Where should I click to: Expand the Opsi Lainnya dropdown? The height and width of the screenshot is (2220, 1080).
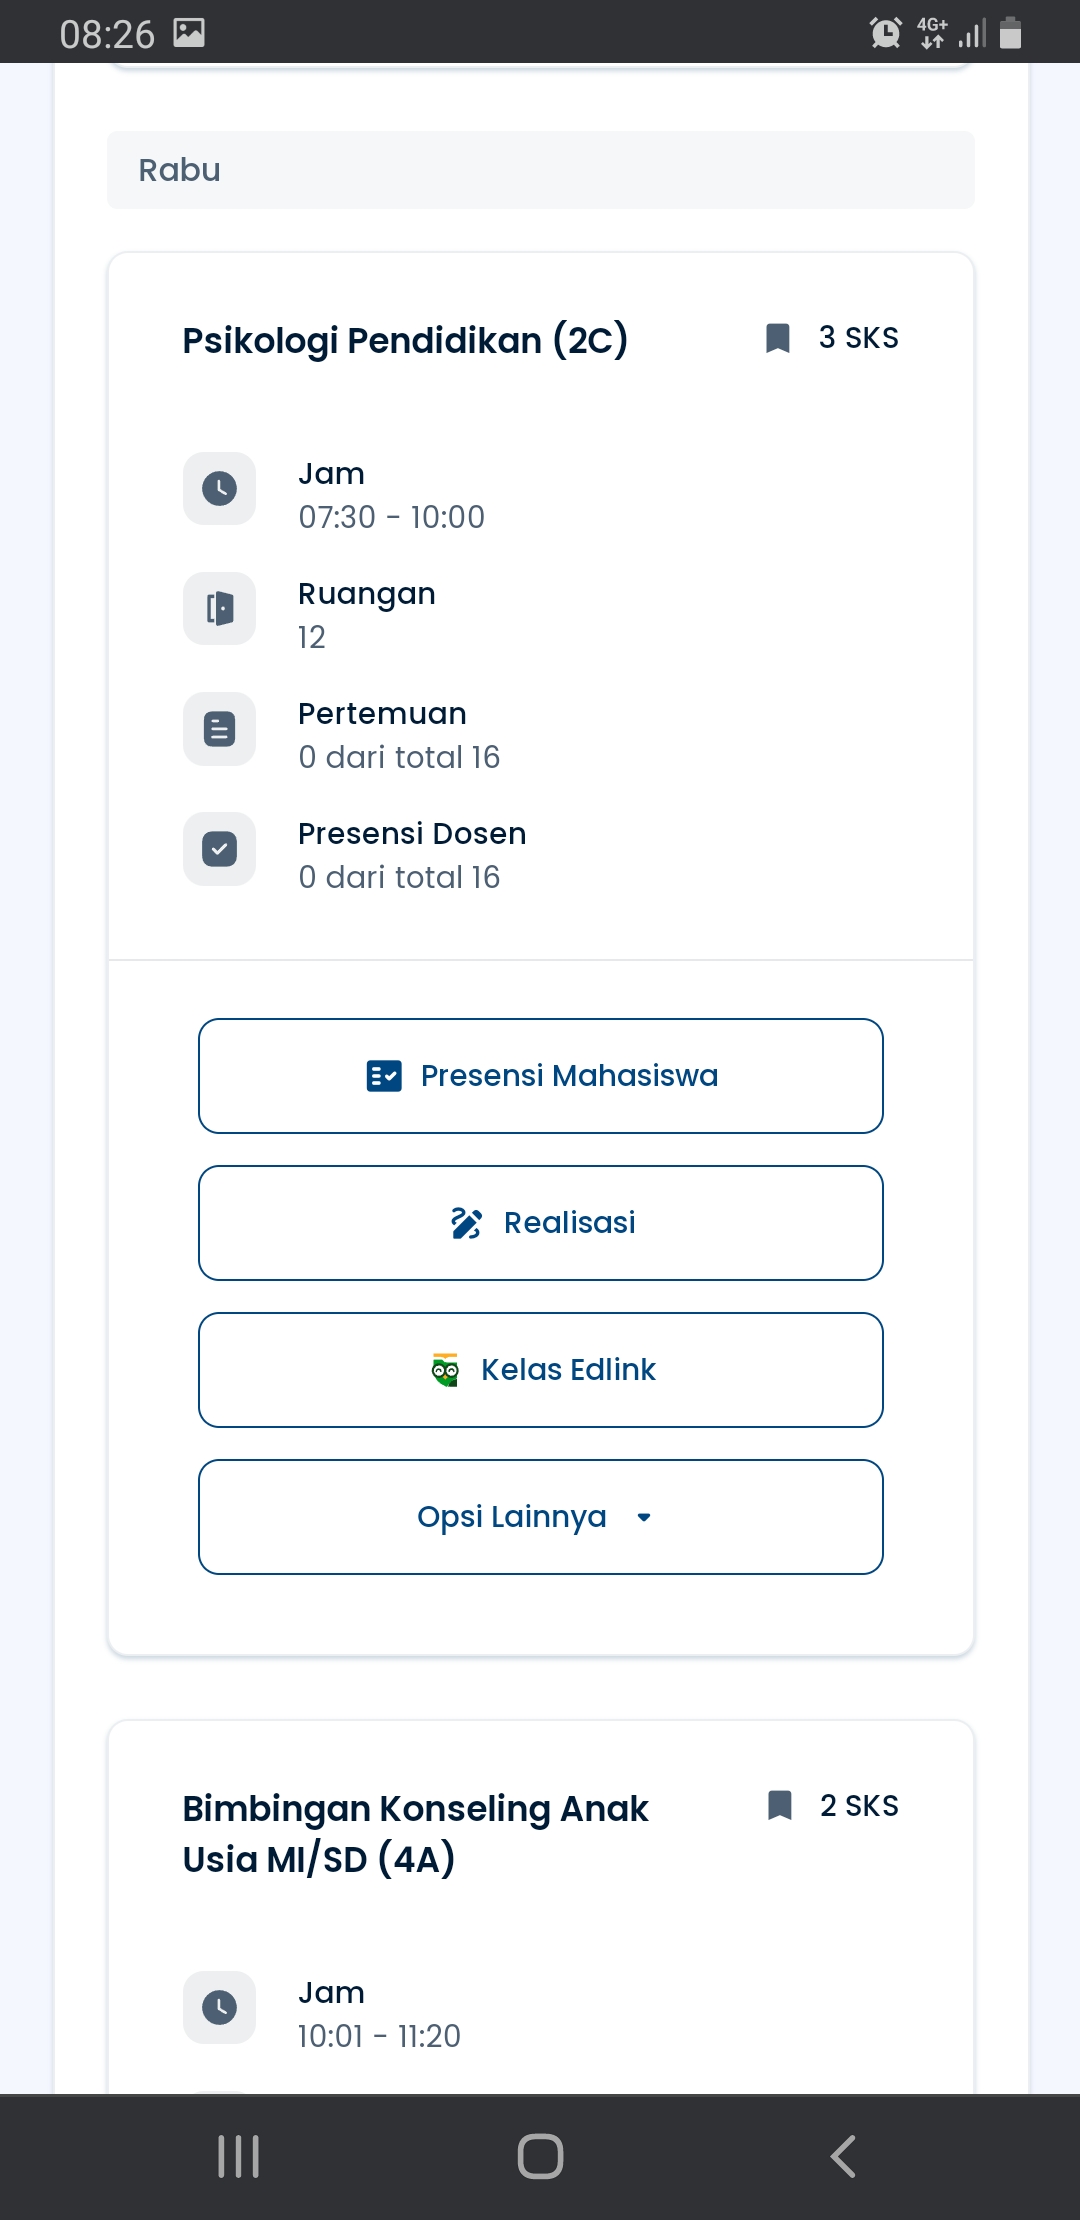point(540,1517)
